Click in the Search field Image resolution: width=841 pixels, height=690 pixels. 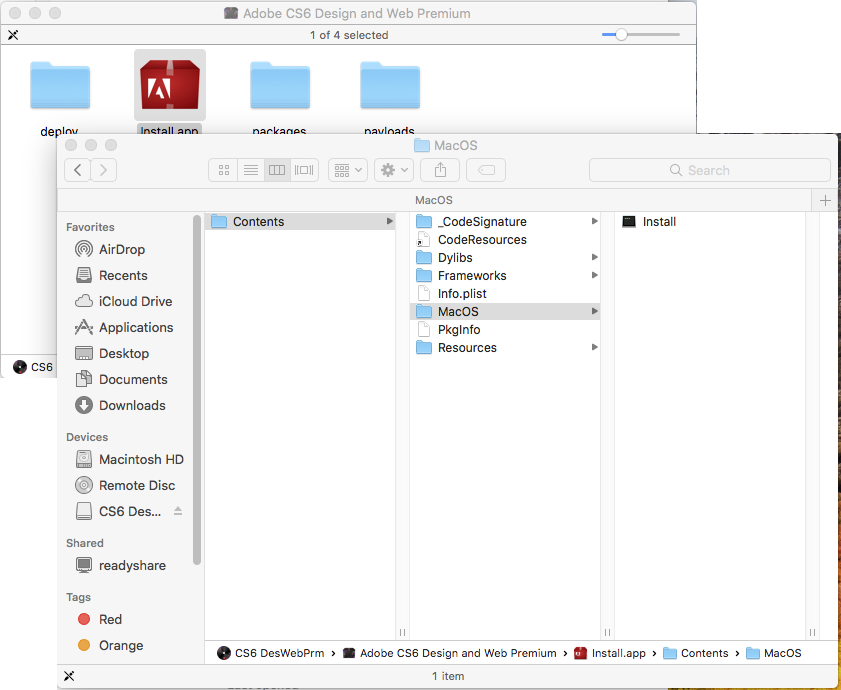(710, 170)
